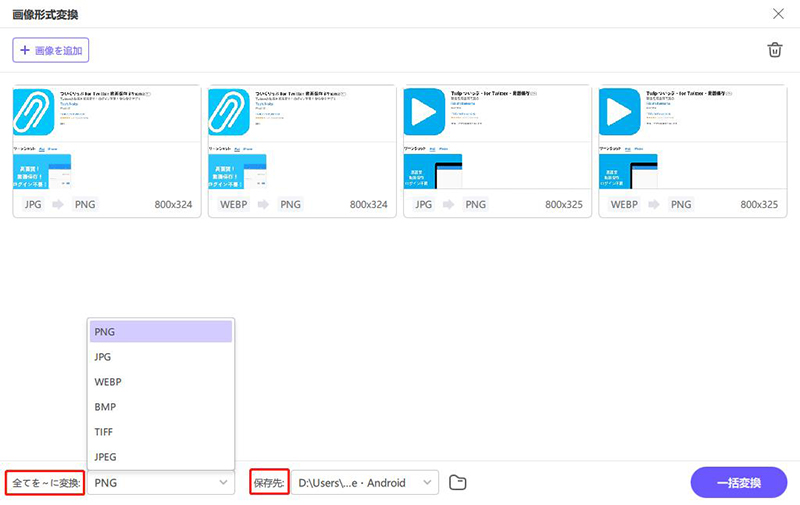Click the PNG target label on fourth card
800x505 pixels.
pos(680,204)
